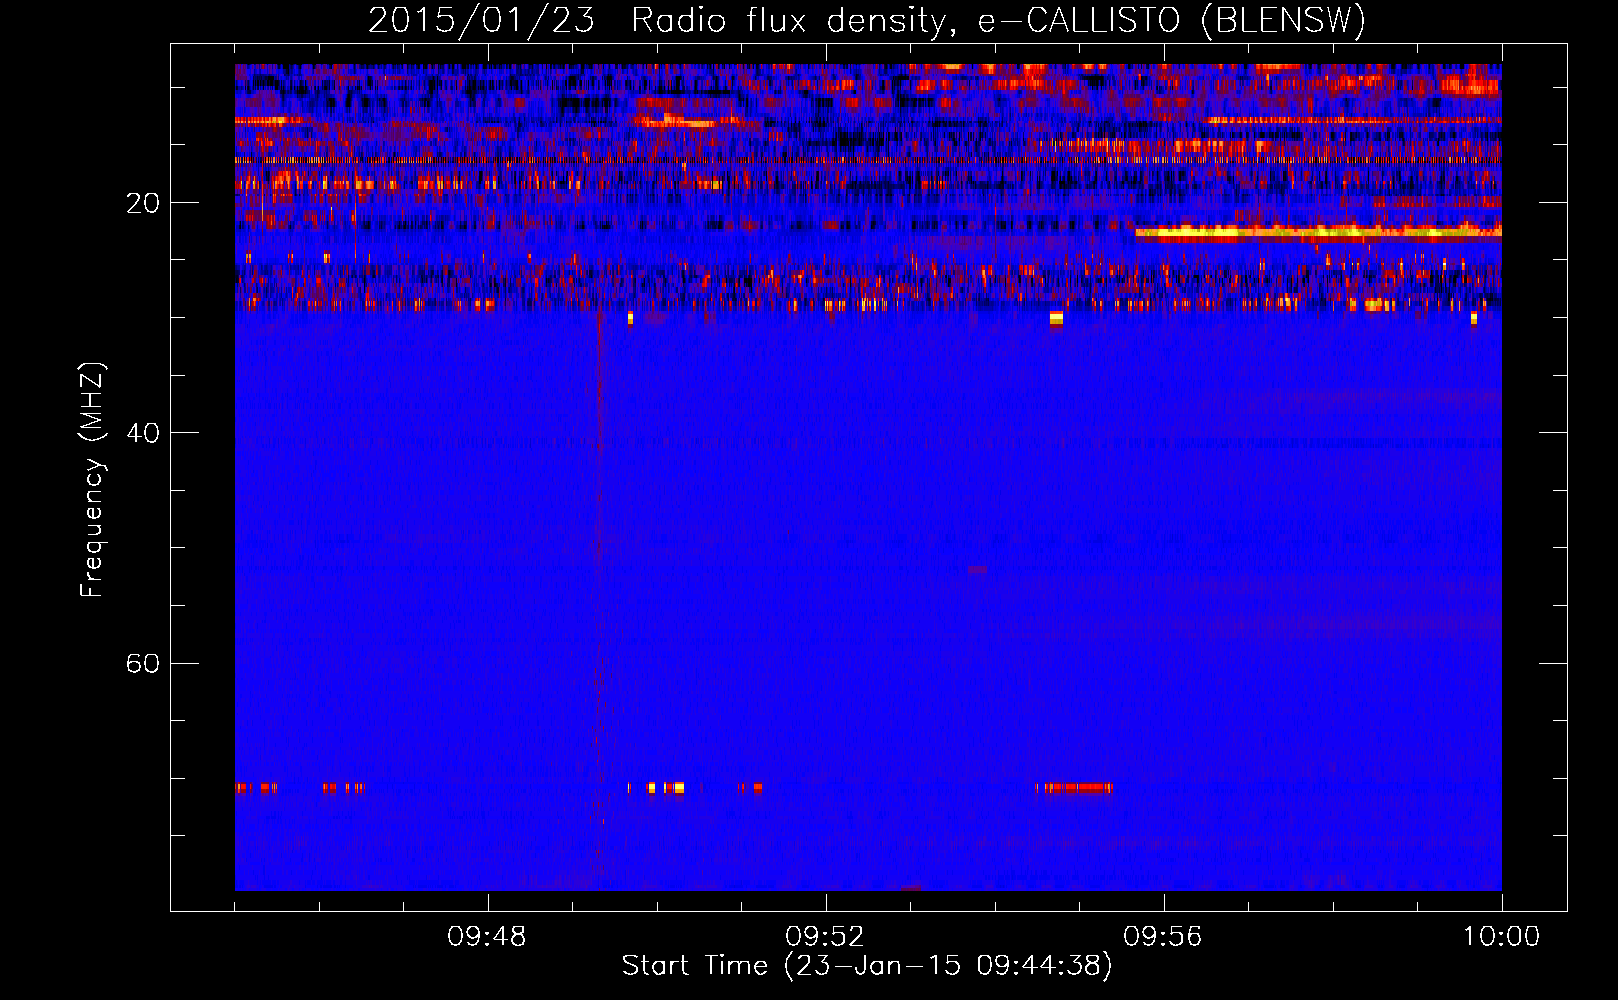Click the '09:52' time tick label

(824, 937)
